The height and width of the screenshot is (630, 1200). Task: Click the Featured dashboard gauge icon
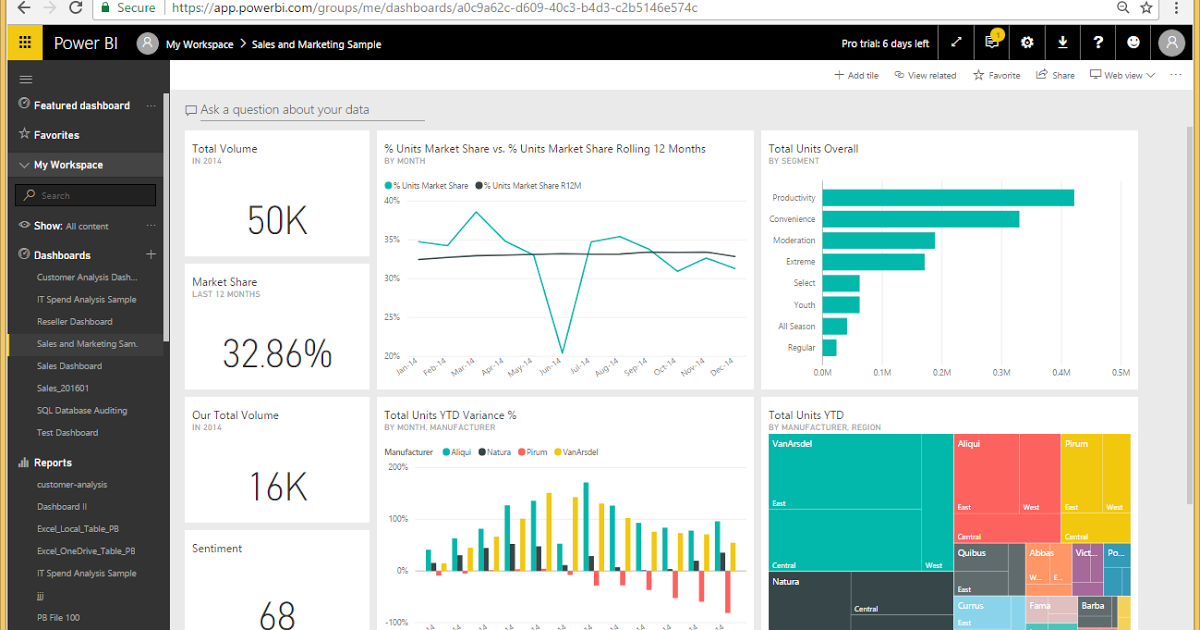click(x=25, y=105)
